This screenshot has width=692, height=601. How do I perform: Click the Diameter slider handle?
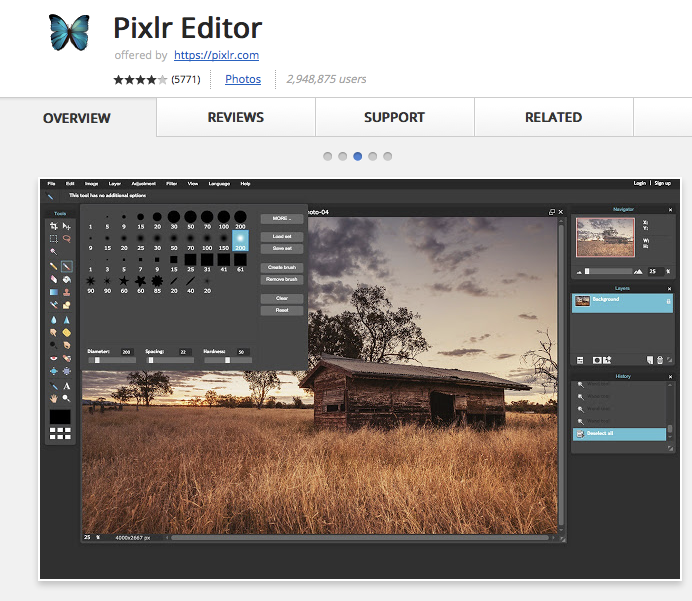click(97, 361)
